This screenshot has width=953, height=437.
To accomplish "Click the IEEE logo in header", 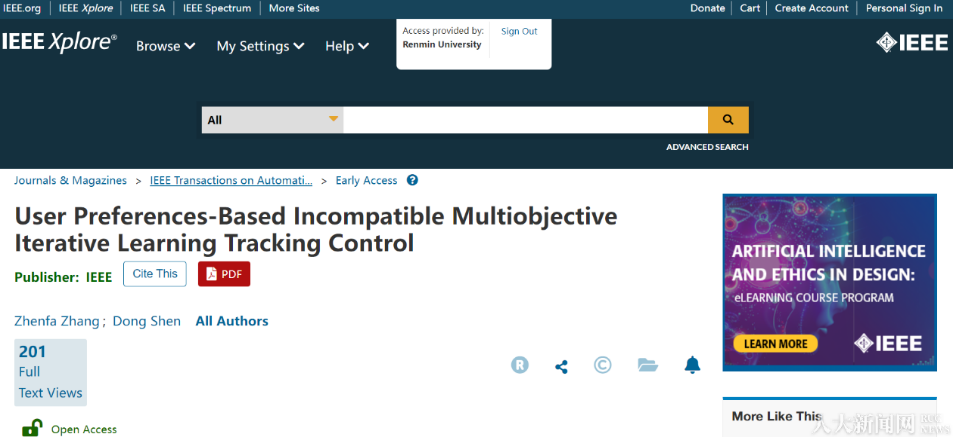I will click(911, 42).
